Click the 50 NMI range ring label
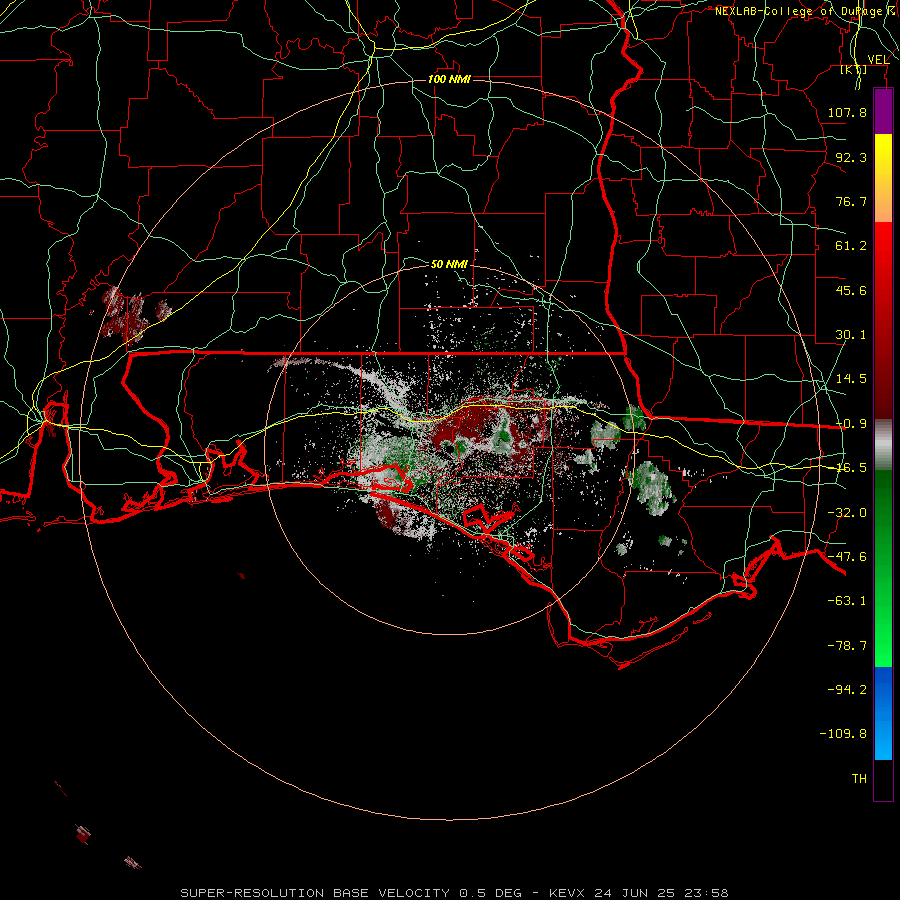The height and width of the screenshot is (900, 900). [x=449, y=264]
